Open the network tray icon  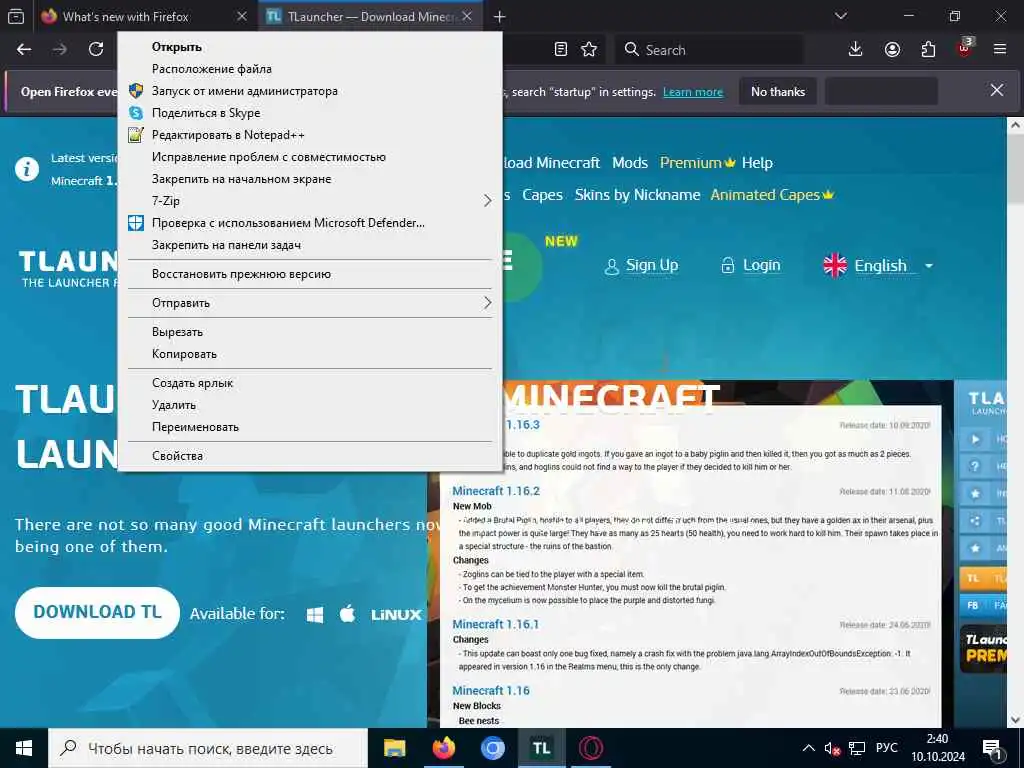[857, 749]
